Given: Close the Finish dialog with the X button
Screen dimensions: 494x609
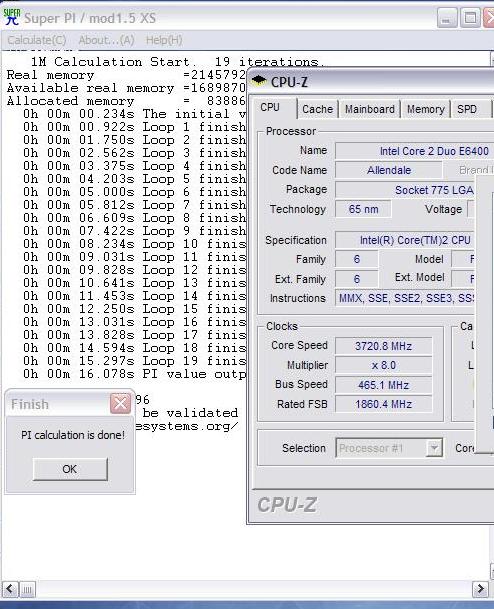Looking at the screenshot, I should (120, 404).
